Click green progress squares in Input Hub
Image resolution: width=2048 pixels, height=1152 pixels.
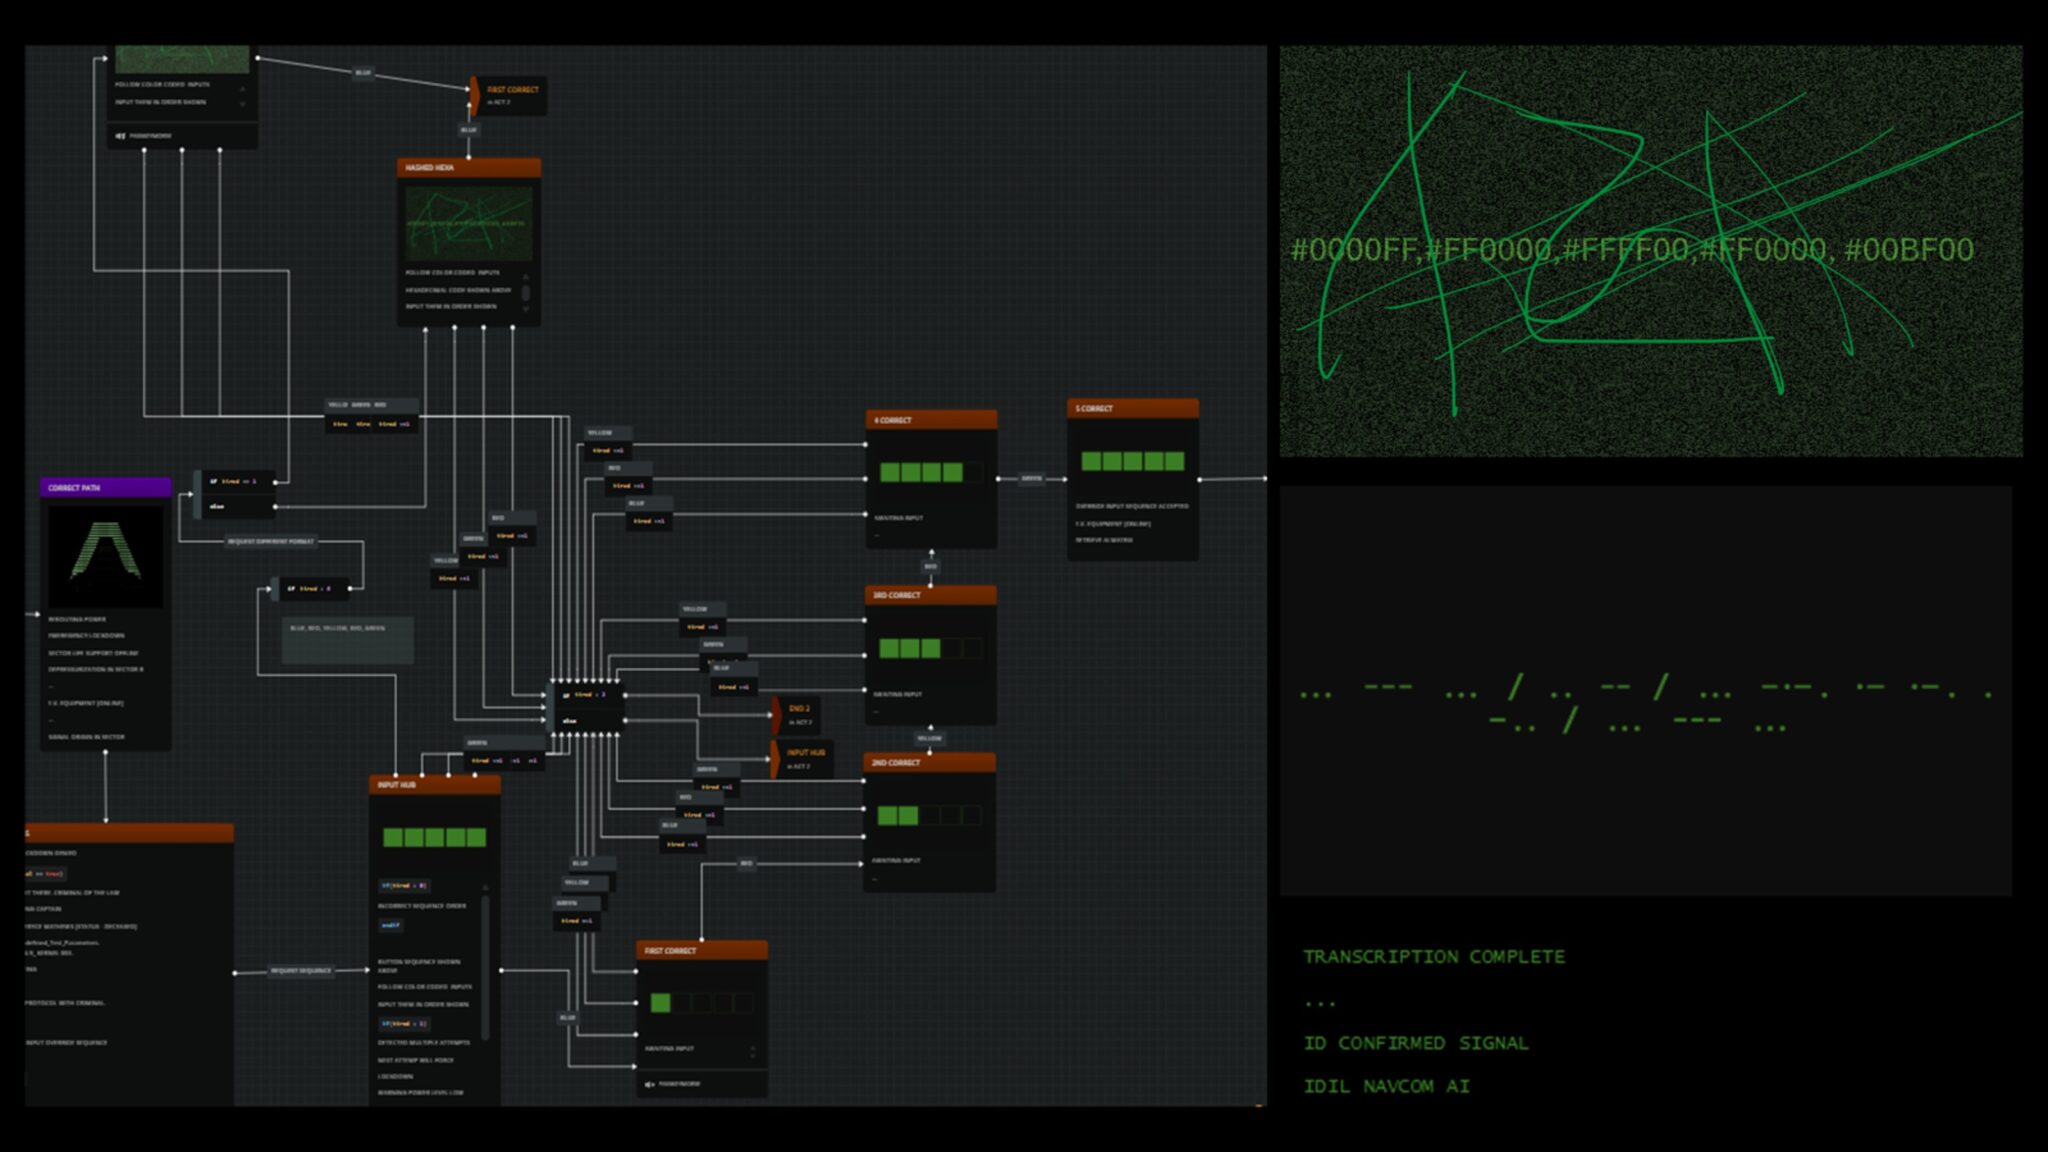click(434, 837)
